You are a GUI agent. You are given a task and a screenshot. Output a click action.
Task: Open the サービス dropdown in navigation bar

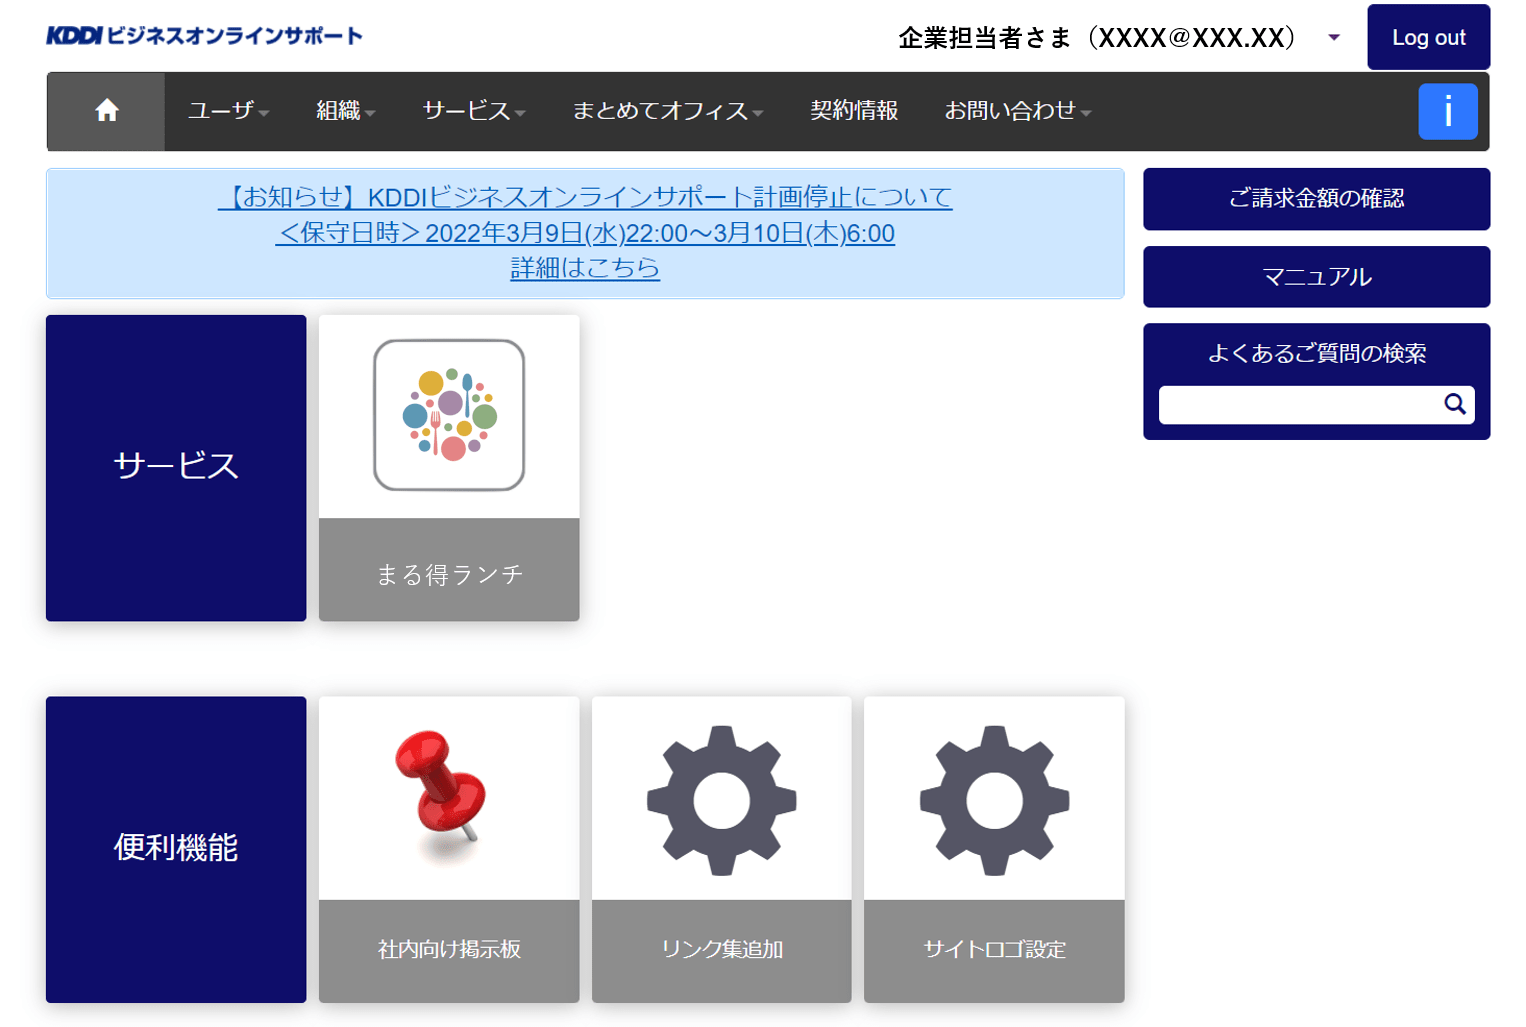473,111
